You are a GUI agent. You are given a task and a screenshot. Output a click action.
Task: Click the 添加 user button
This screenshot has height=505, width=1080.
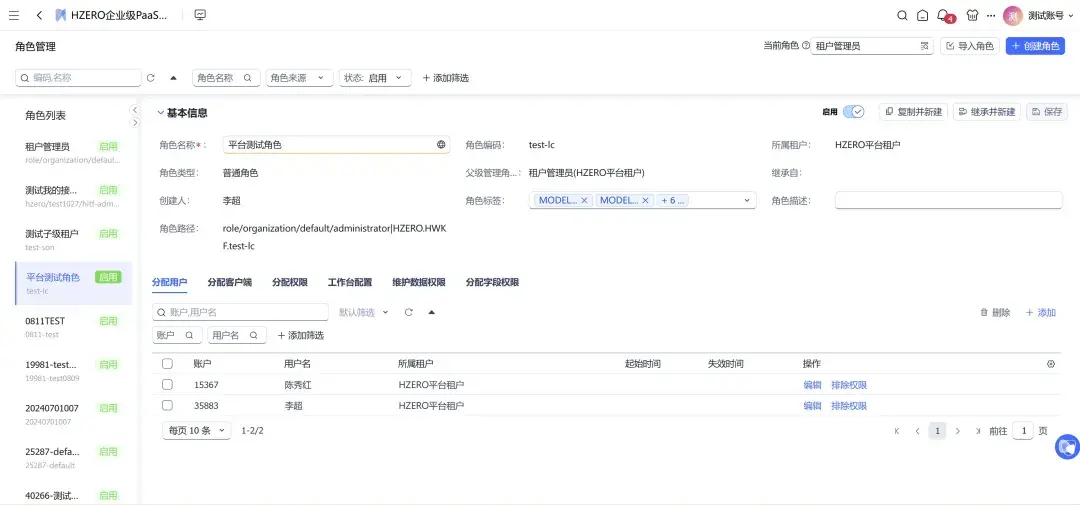(x=1041, y=312)
